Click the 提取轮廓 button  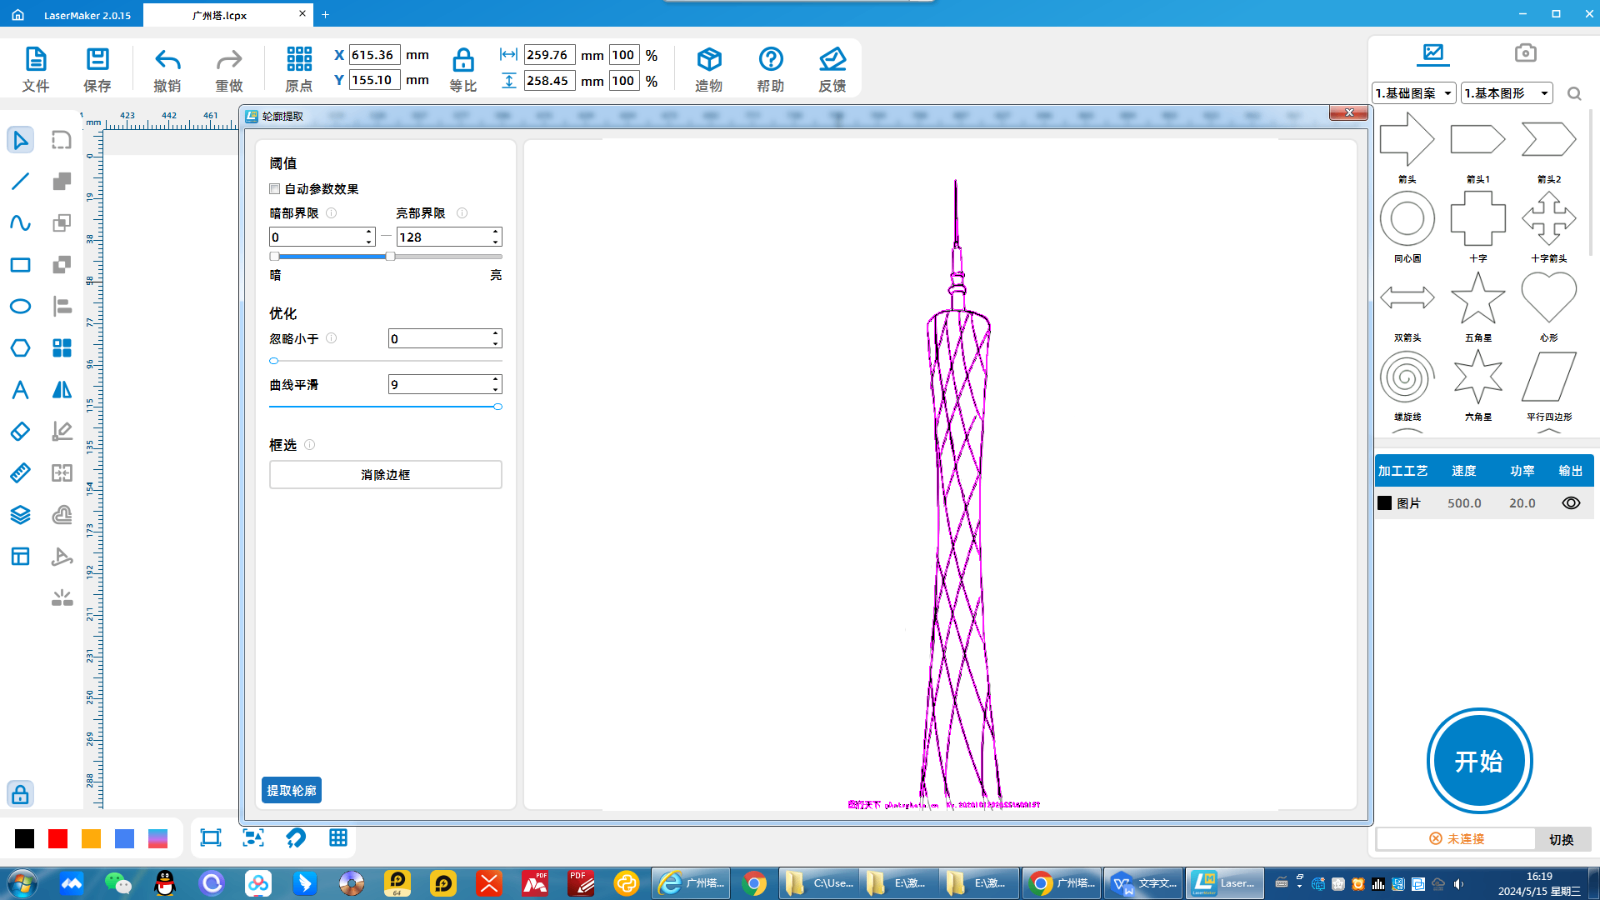point(291,790)
